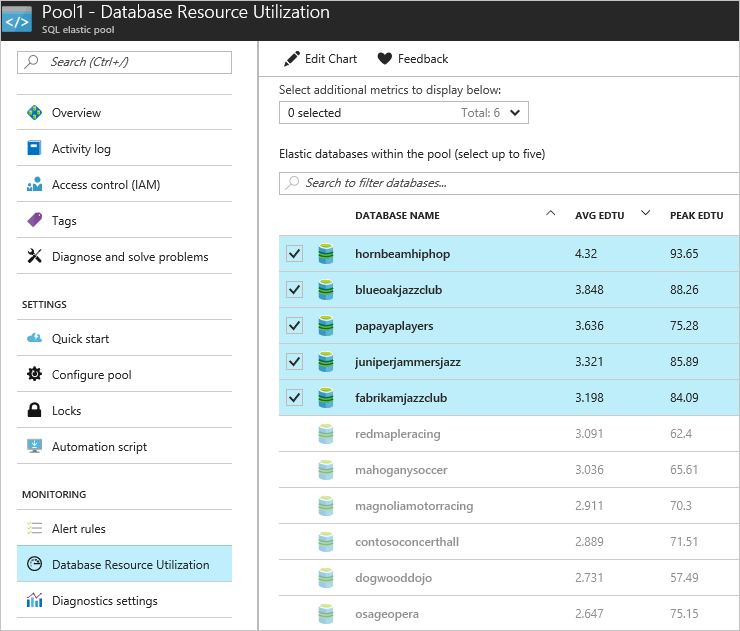This screenshot has height=631, width=740.
Task: Click the Quick start cloud icon
Action: coord(34,338)
